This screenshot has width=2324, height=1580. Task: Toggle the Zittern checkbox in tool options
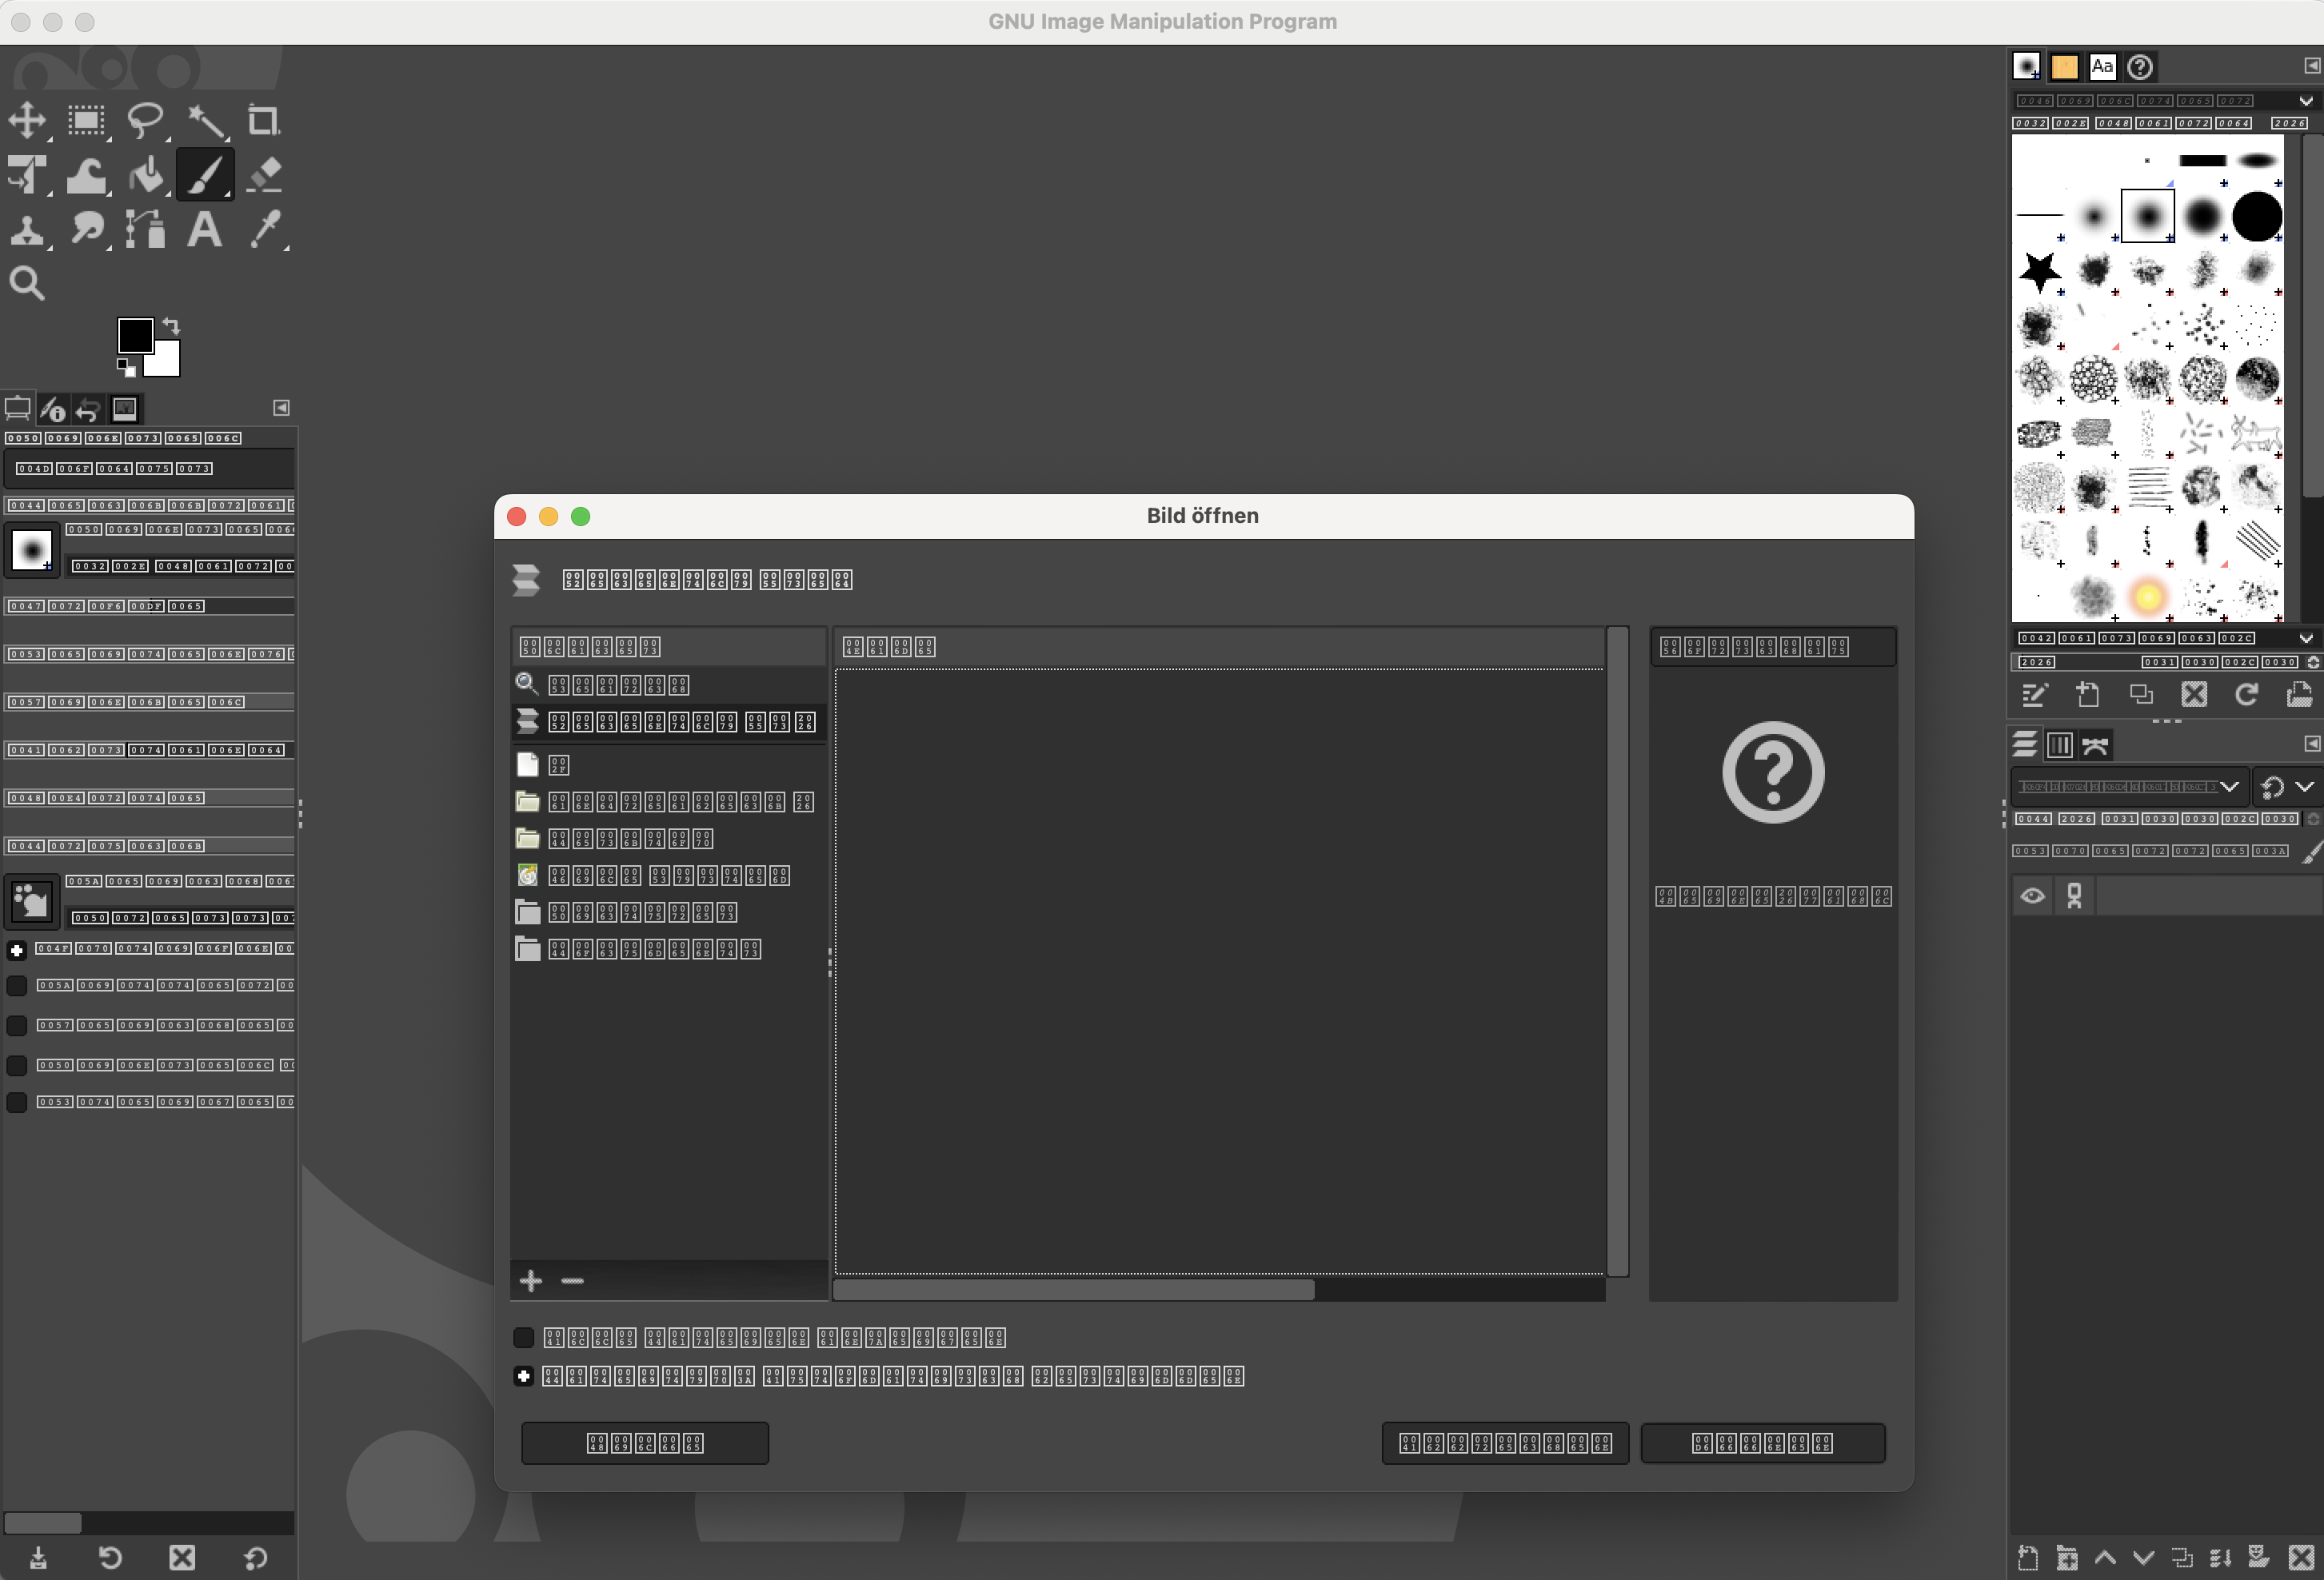click(x=17, y=986)
